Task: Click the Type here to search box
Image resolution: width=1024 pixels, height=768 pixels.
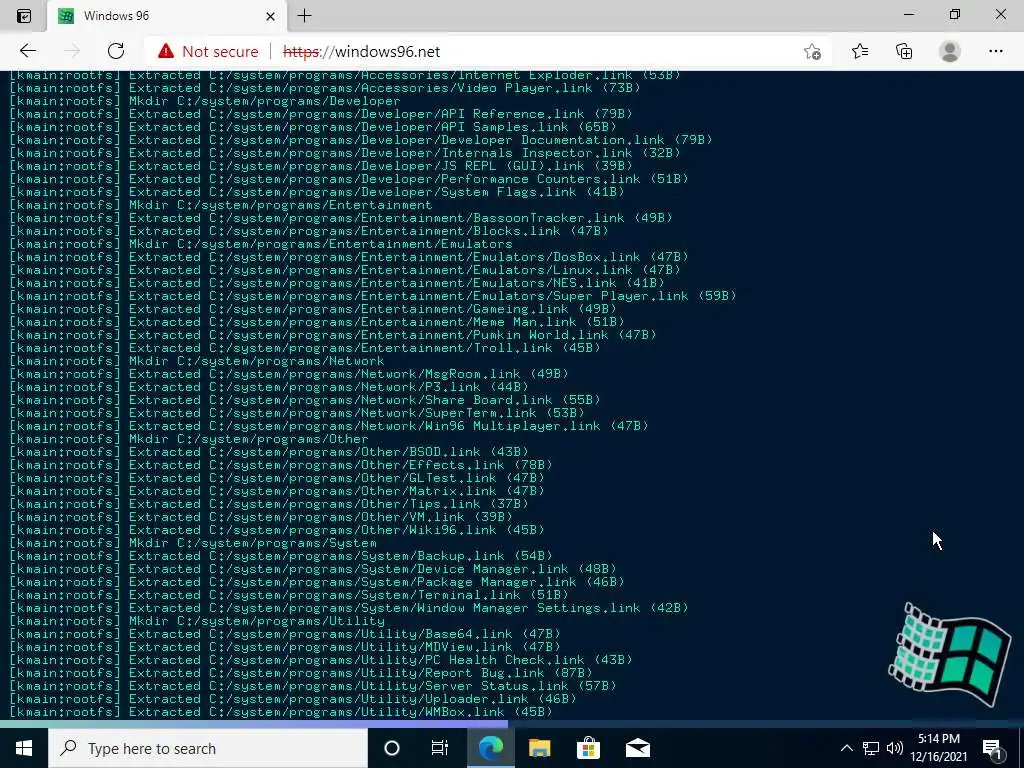Action: point(208,748)
